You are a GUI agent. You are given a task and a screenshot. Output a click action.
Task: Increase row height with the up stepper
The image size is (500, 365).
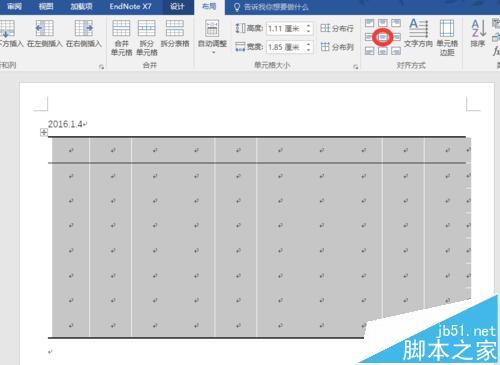tap(309, 26)
